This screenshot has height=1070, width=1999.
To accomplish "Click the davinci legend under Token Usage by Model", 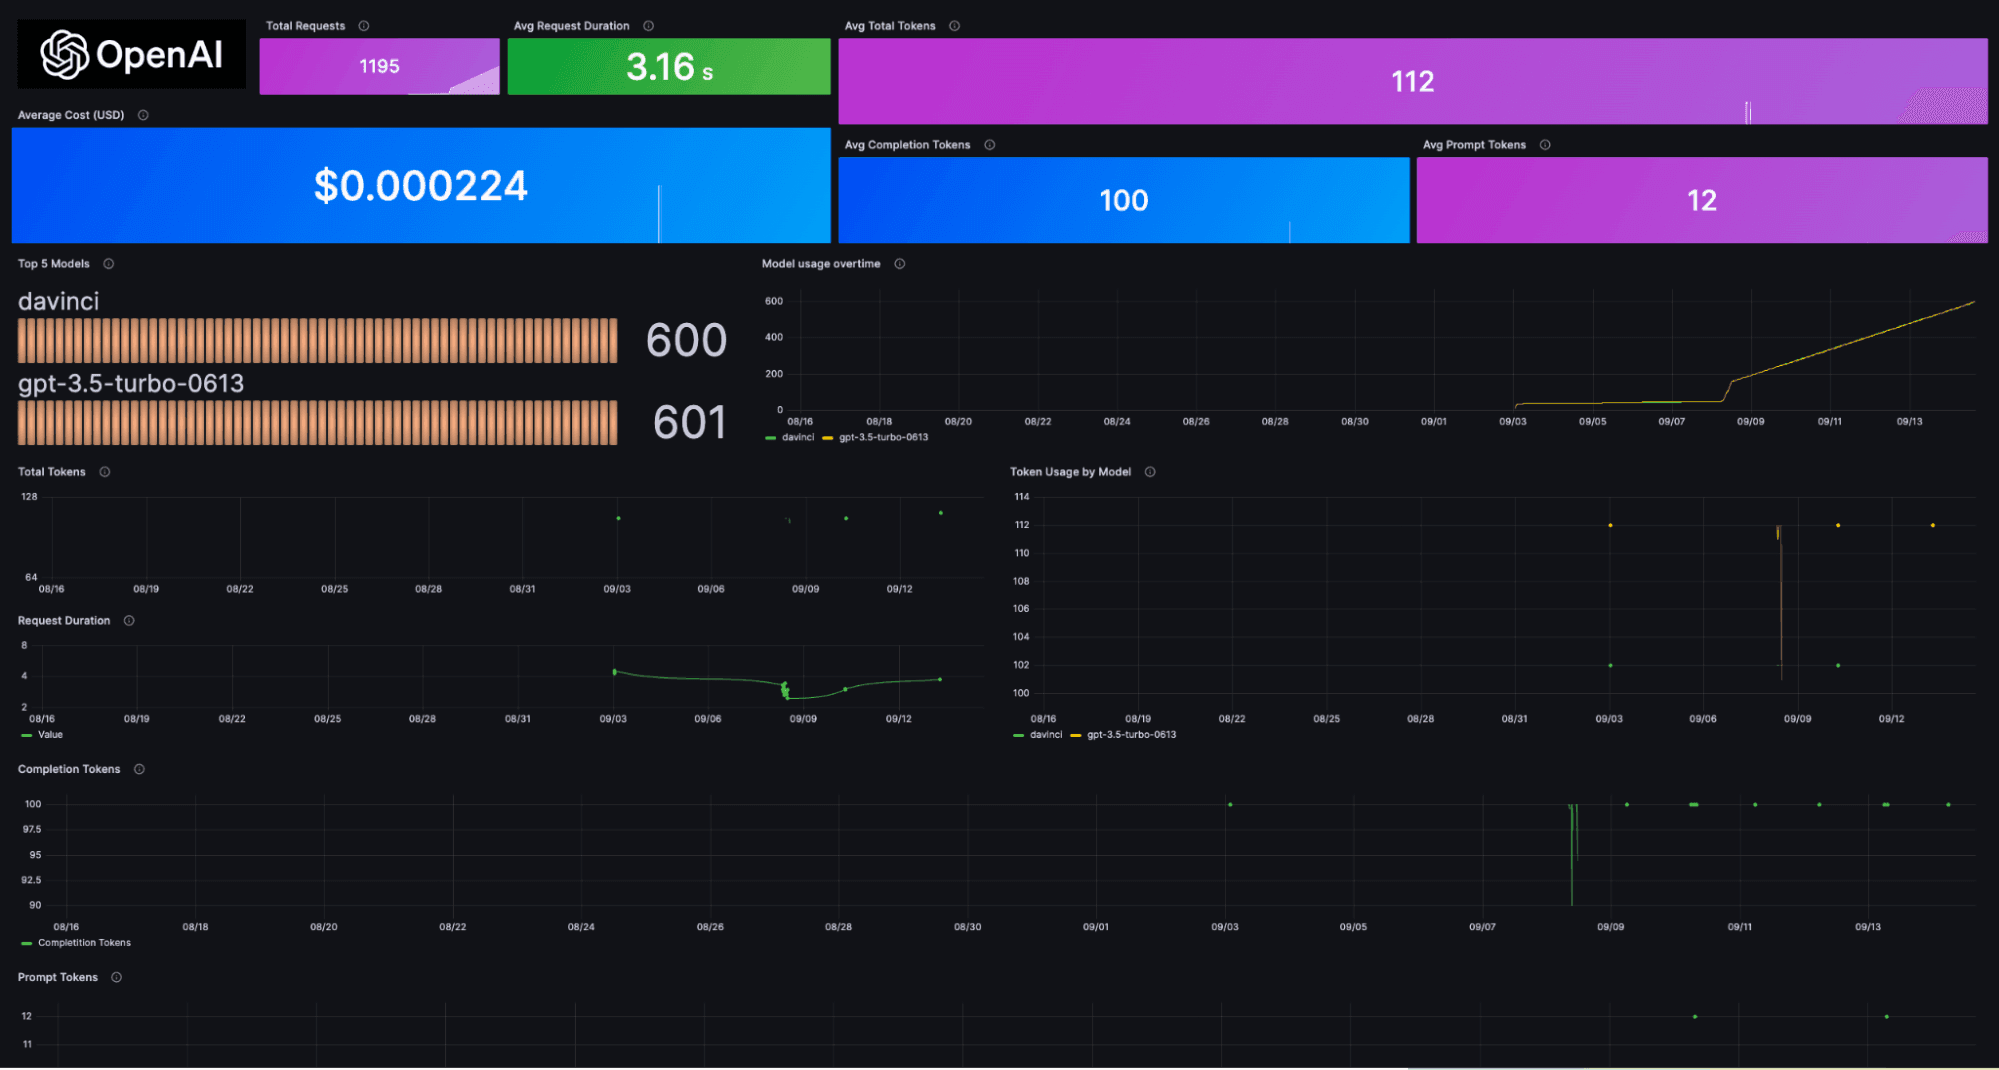I will tap(1044, 734).
